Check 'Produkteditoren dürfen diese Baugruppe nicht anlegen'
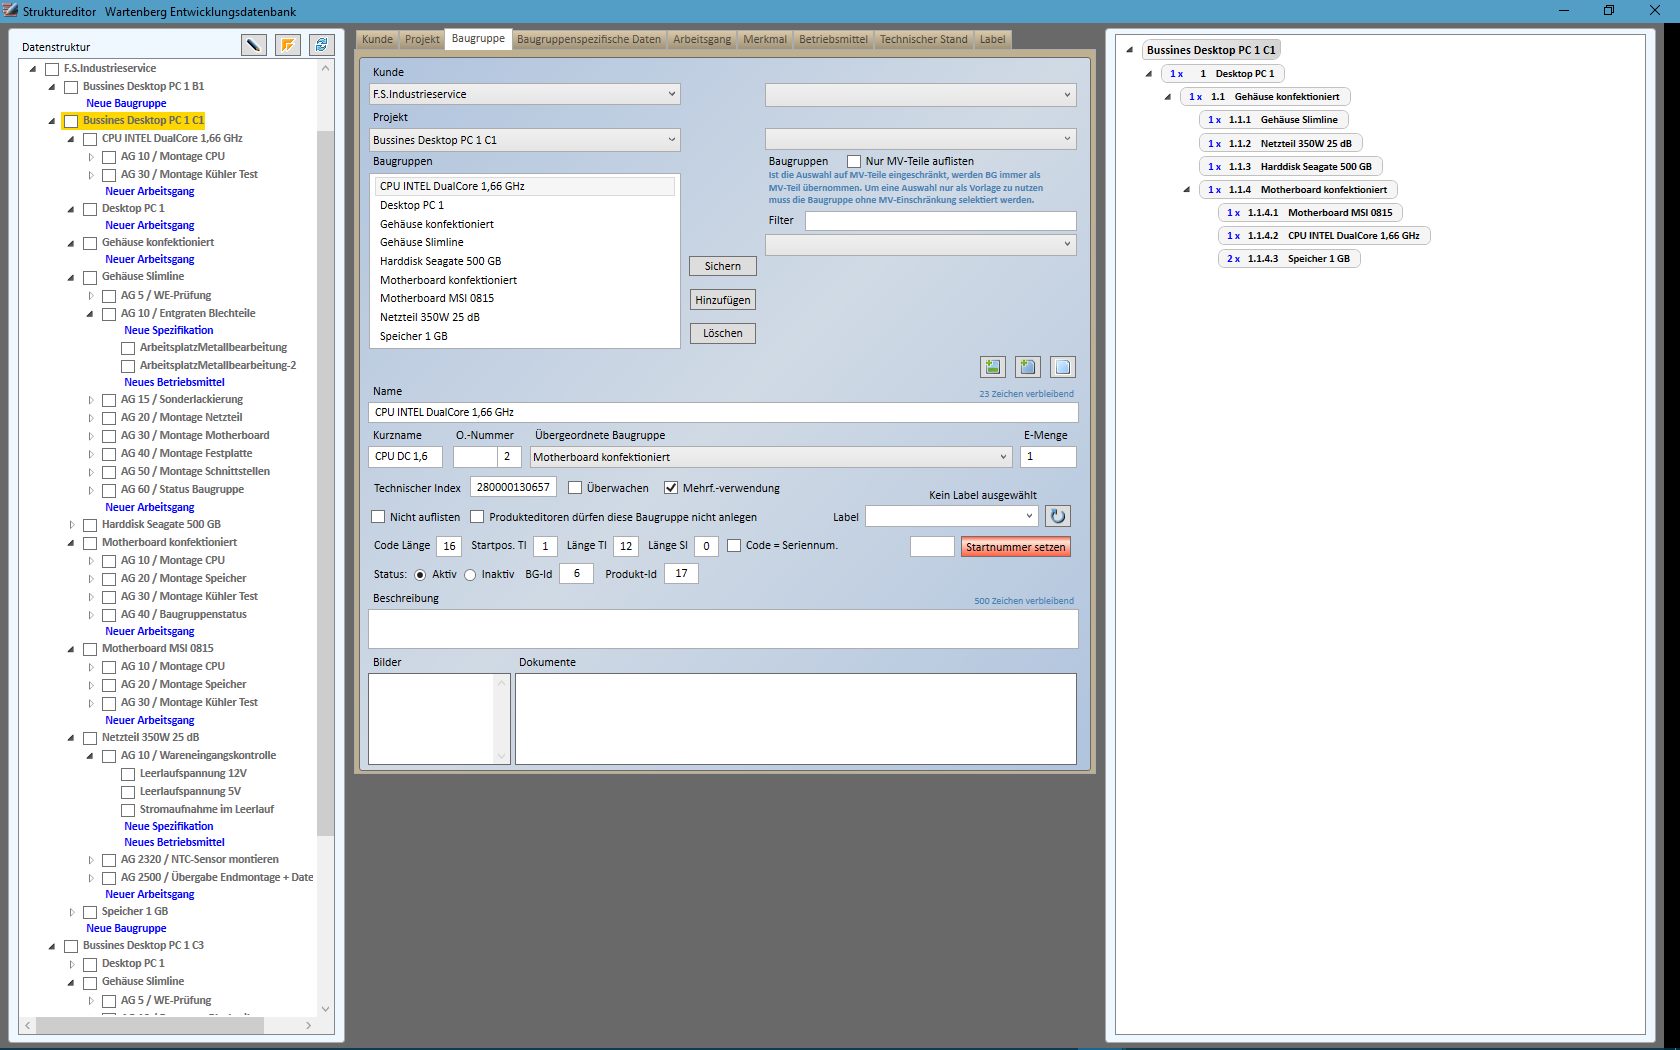1680x1050 pixels. pos(477,517)
